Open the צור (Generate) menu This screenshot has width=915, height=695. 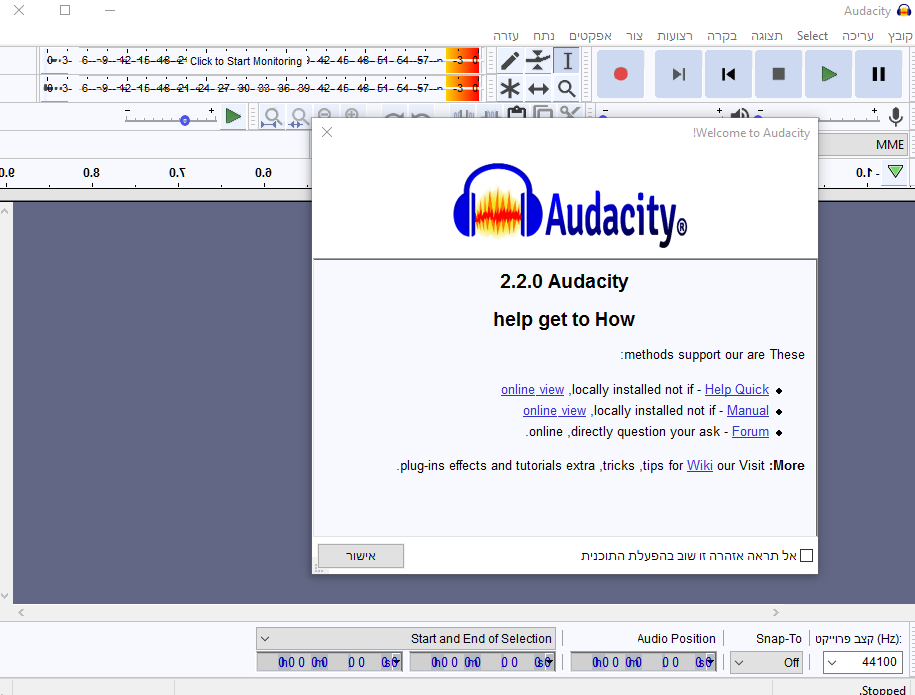pos(634,36)
